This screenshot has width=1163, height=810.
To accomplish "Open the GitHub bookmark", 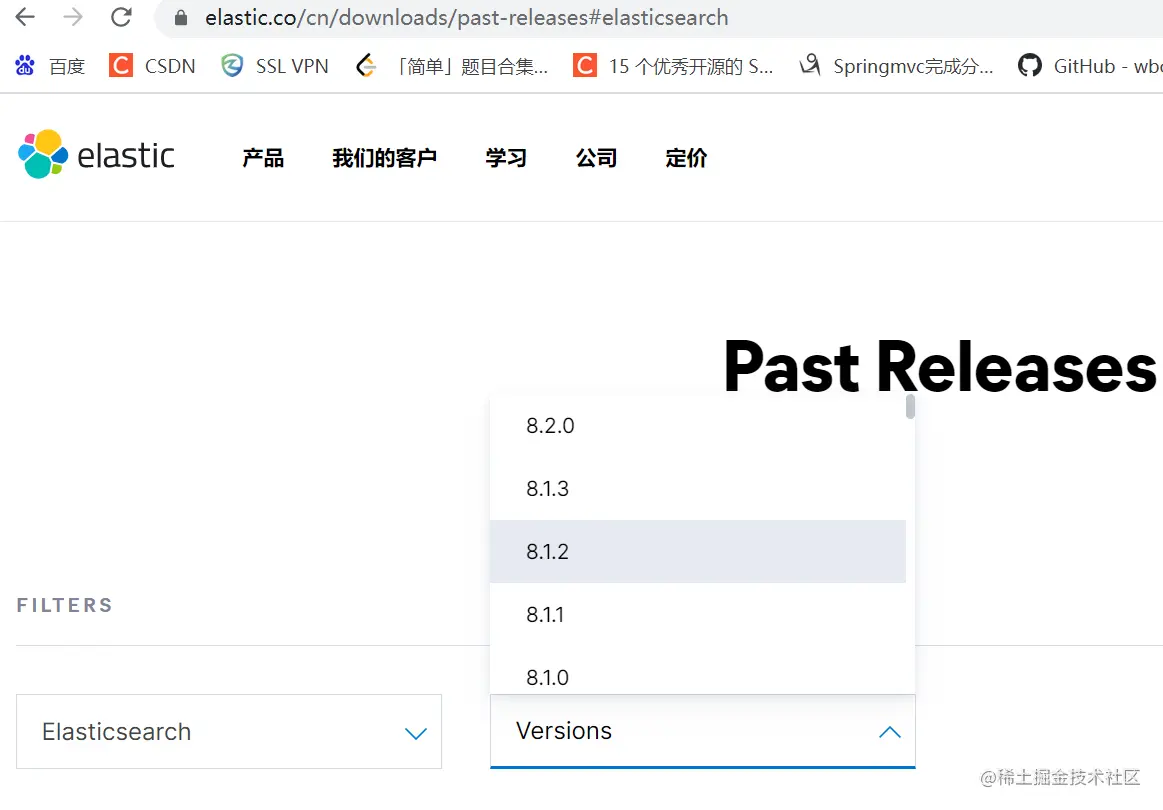I will click(1090, 66).
